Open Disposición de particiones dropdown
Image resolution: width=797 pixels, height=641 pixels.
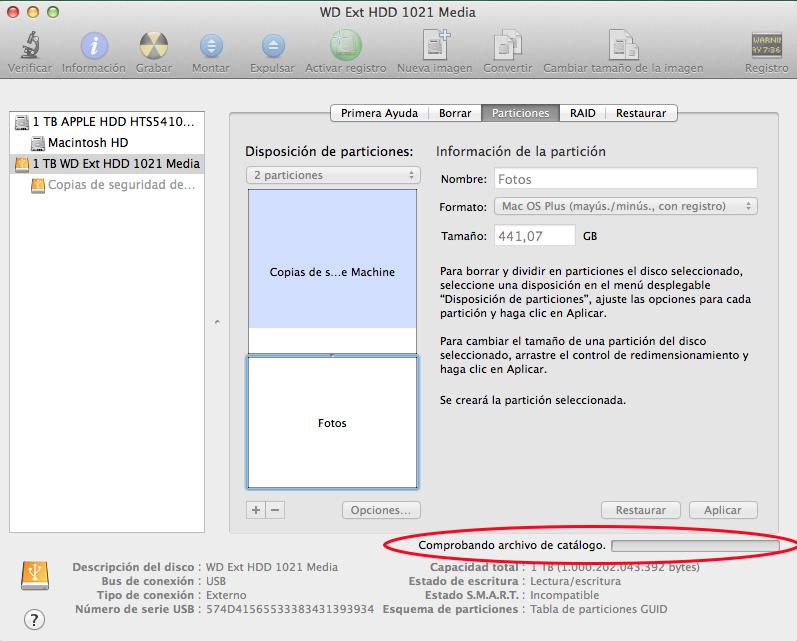(x=333, y=175)
